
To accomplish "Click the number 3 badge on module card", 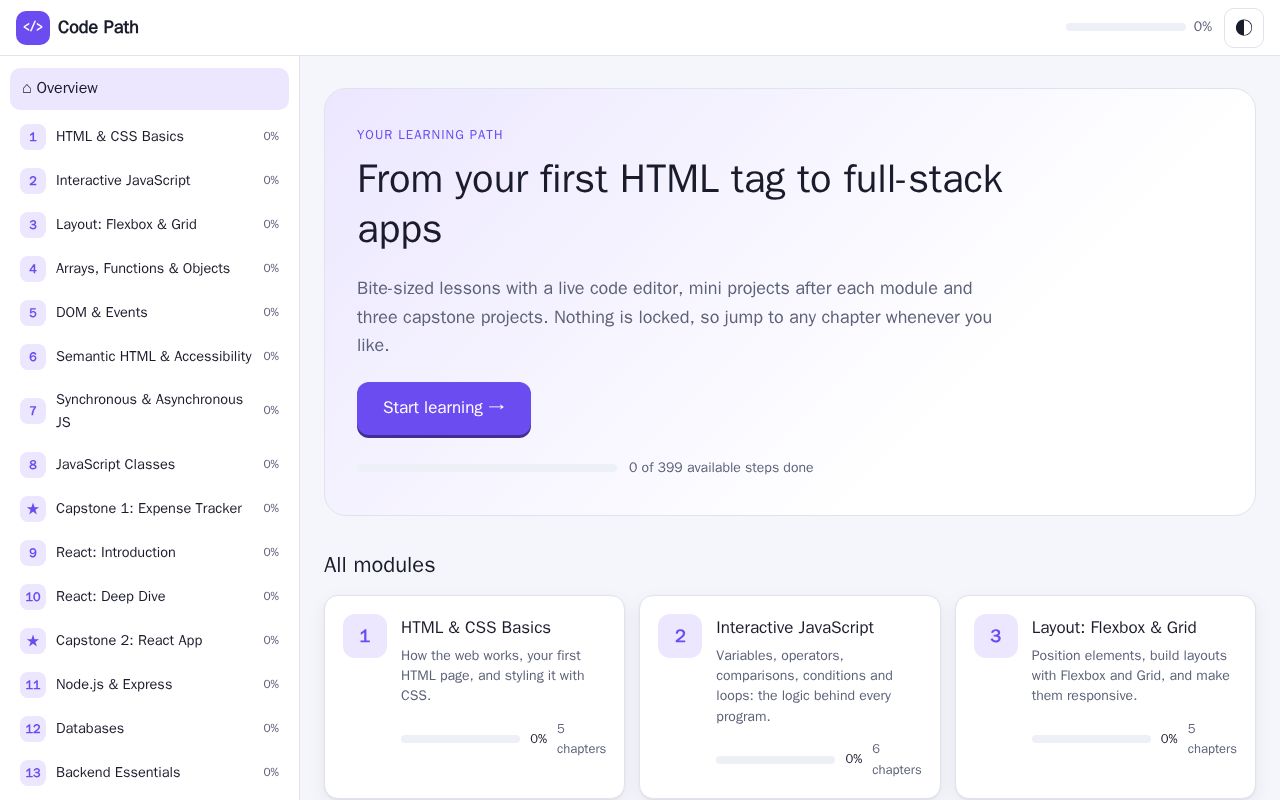I will point(996,636).
